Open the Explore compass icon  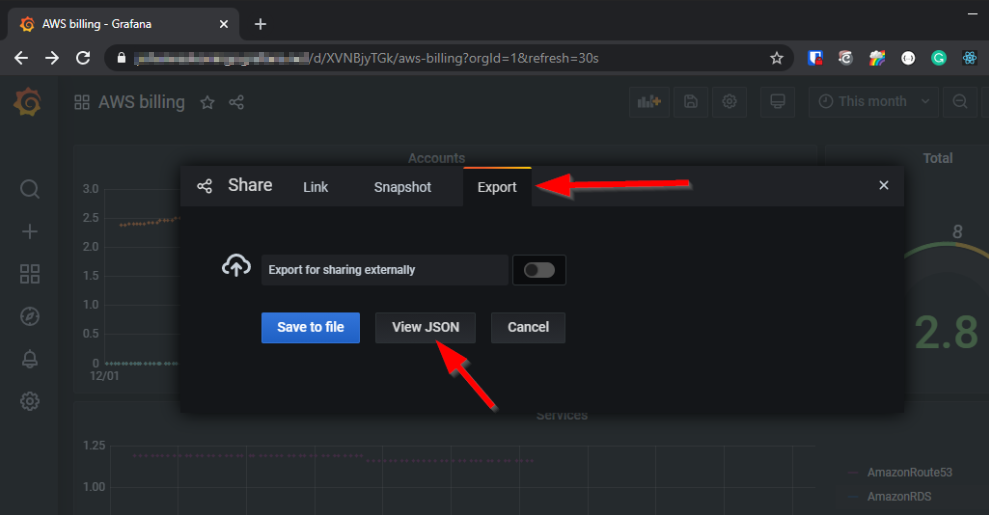tap(30, 316)
